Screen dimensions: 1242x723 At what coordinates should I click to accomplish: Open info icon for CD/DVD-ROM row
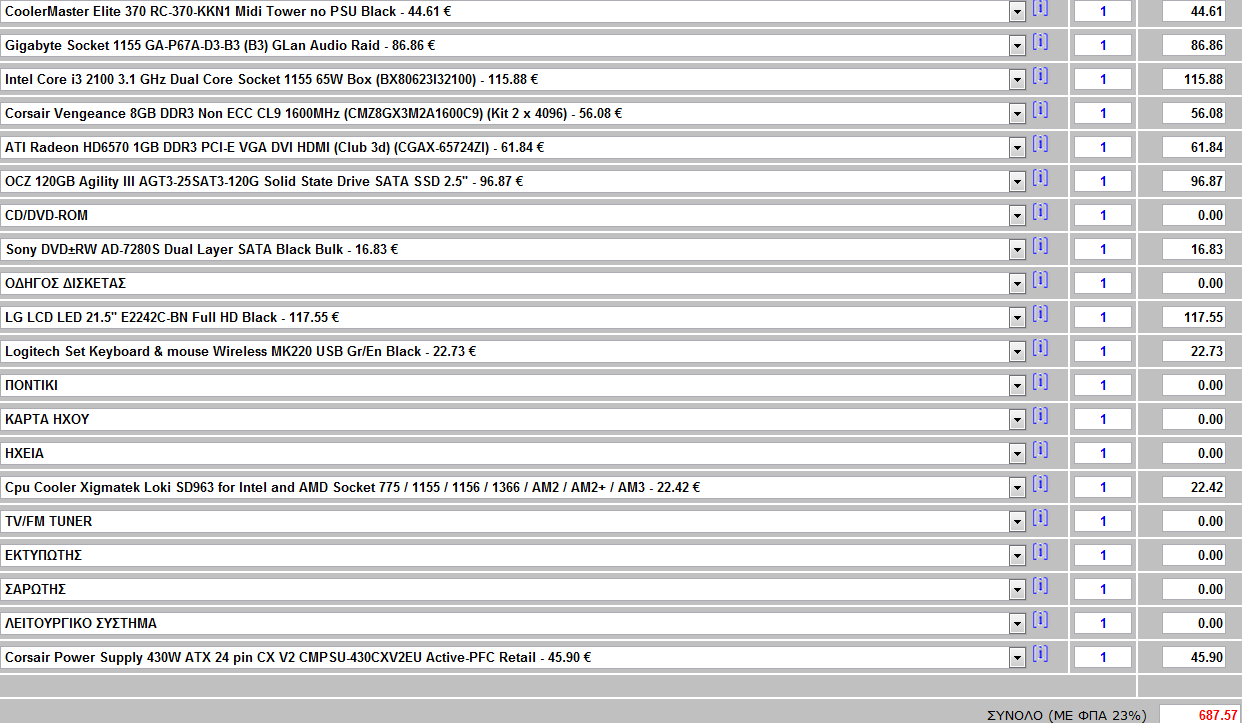pos(1040,212)
